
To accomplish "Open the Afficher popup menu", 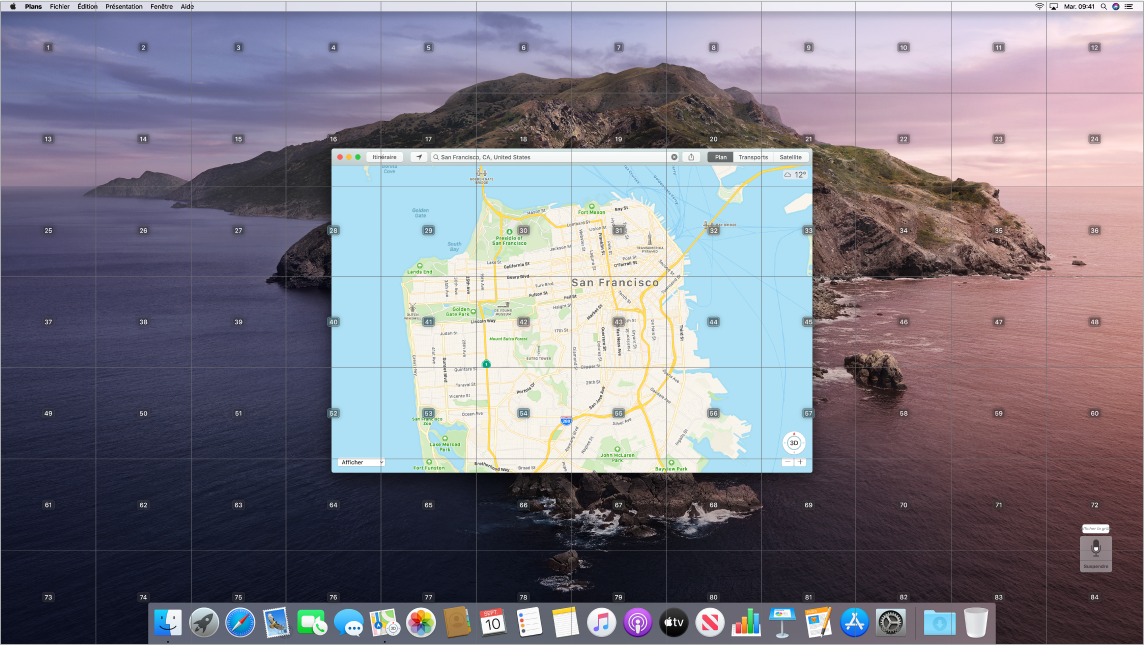I will point(361,462).
